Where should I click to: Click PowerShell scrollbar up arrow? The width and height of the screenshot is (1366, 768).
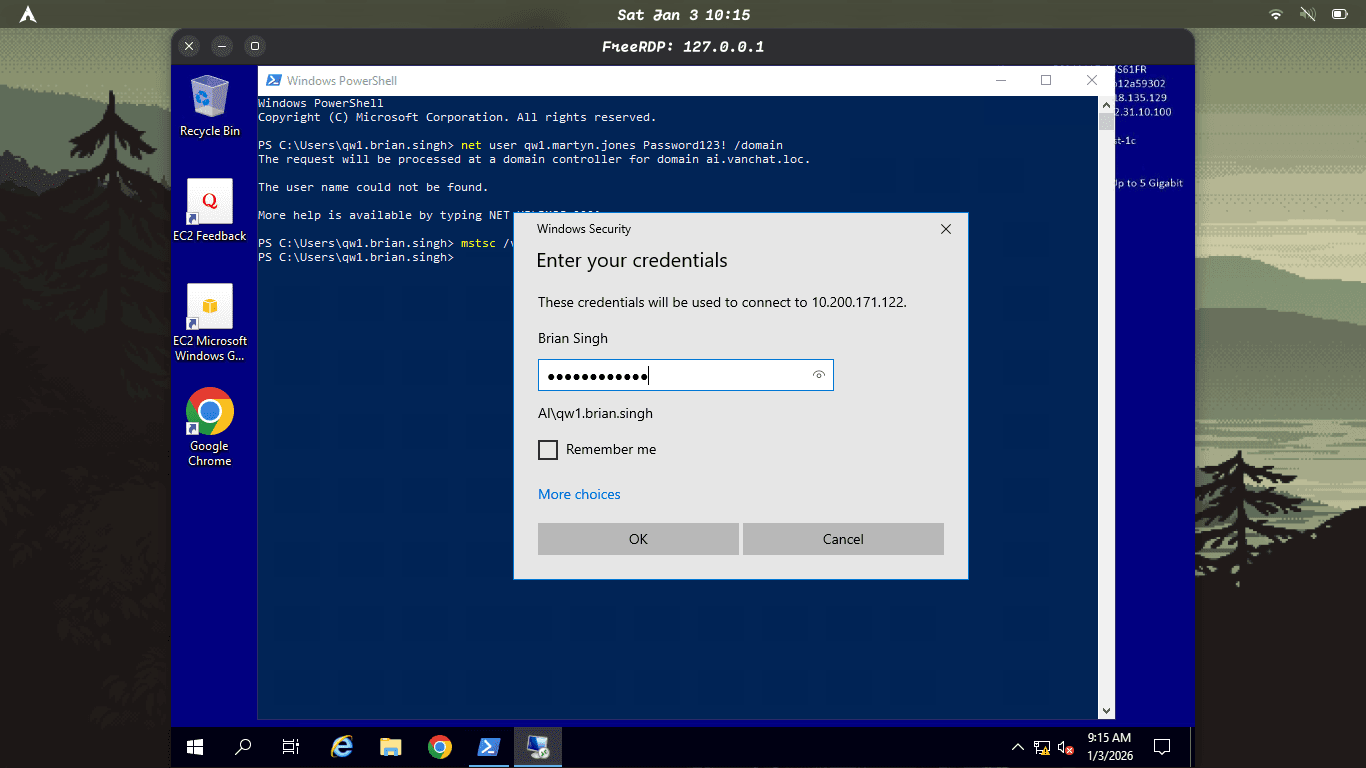(x=1106, y=104)
